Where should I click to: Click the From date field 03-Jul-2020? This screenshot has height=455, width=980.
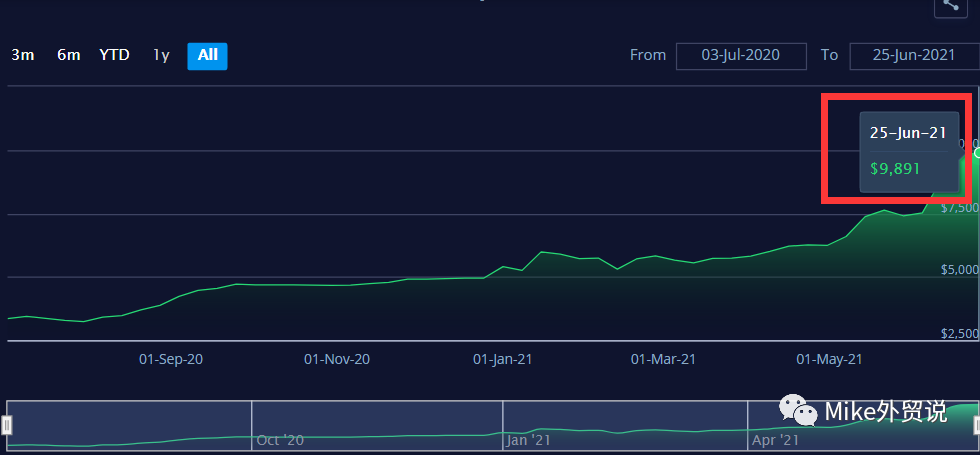(741, 56)
